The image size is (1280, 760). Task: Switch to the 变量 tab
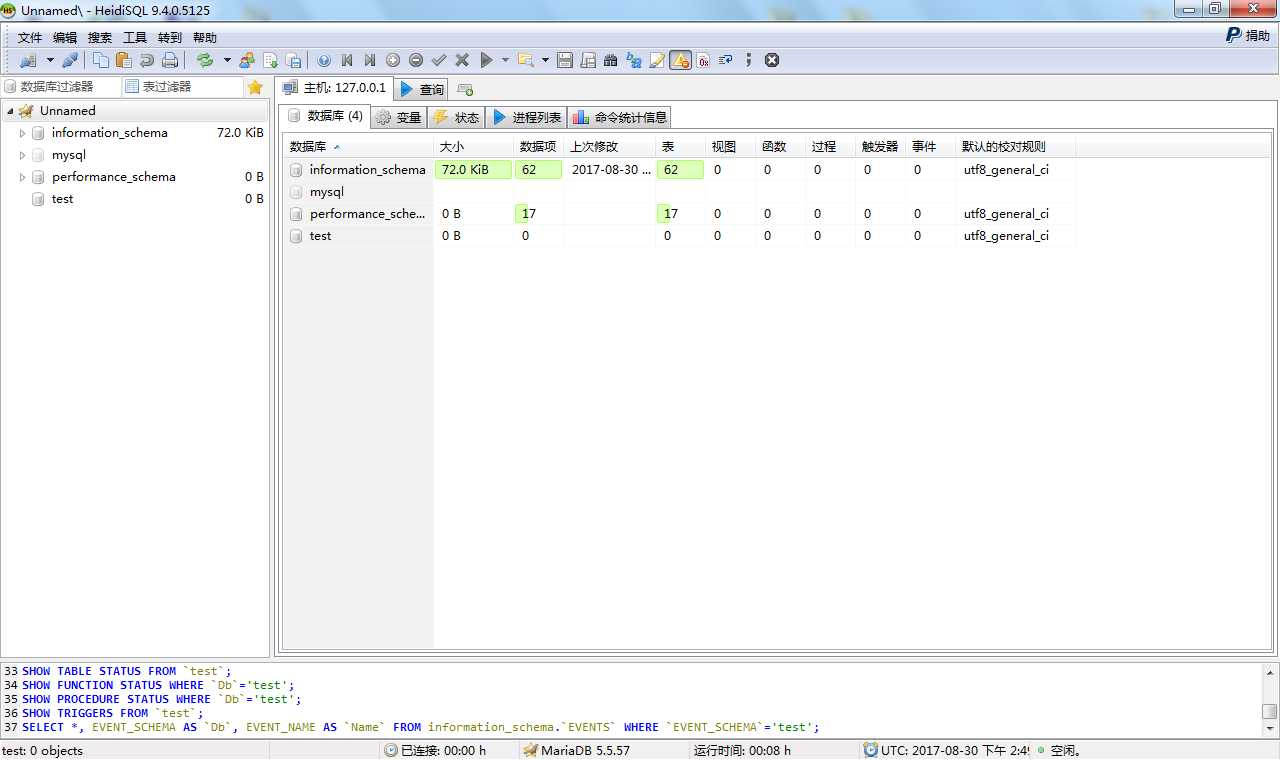(399, 117)
